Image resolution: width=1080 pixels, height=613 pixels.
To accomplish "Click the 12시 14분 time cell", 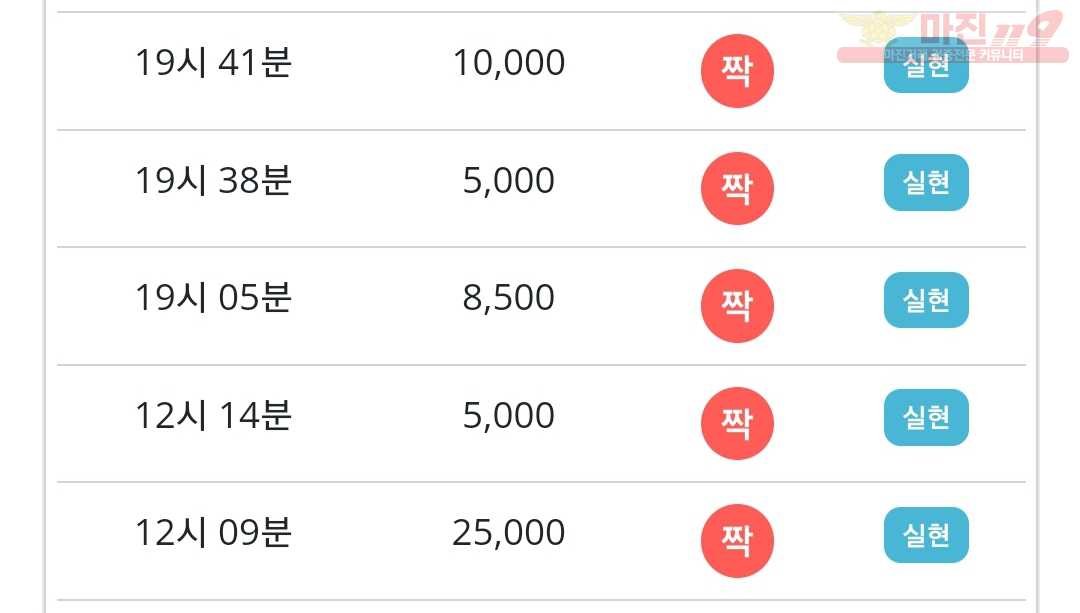I will pos(214,415).
